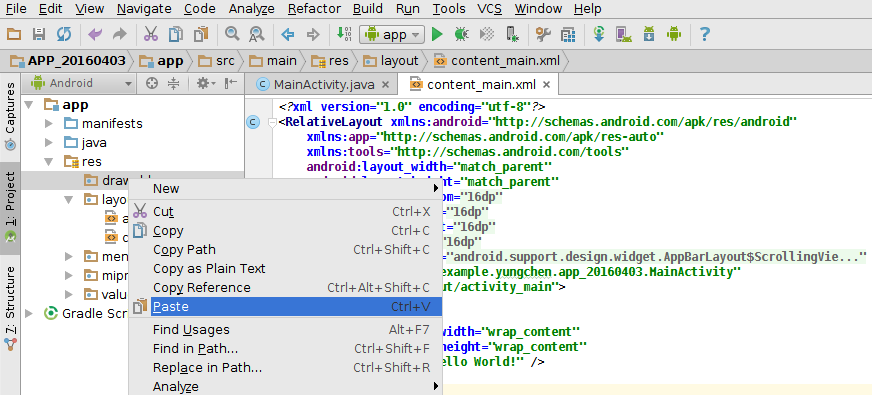Navigate Forward with the right arrow icon
872x395 pixels.
tap(313, 34)
